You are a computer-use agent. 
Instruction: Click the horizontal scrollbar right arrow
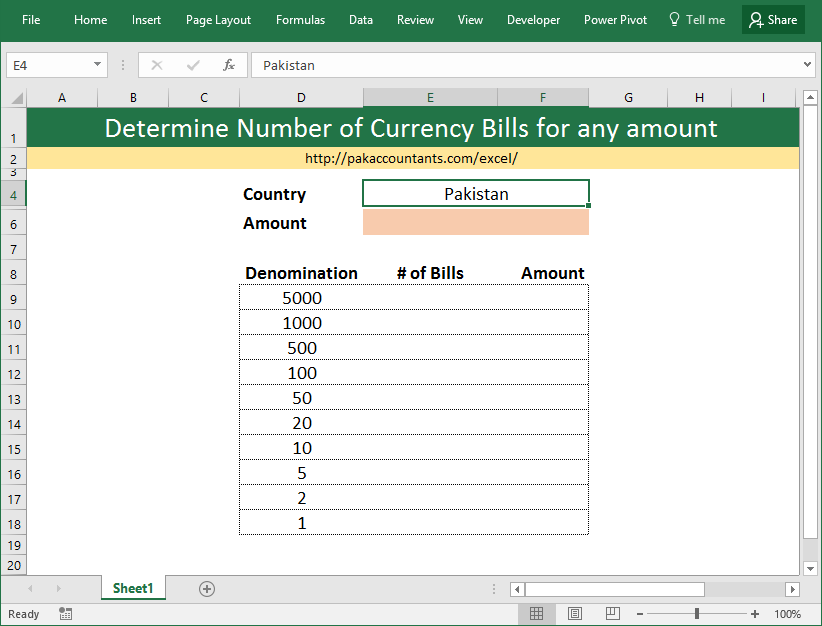(x=792, y=589)
